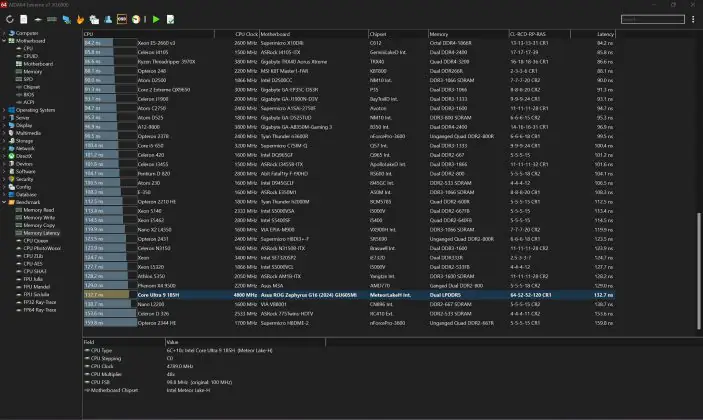Open the monitor diagnostics toolbar icon
This screenshot has width=703, height=420.
tap(66, 19)
